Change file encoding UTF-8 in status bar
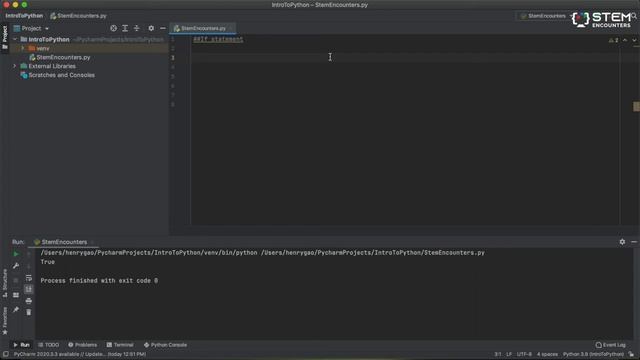 [x=524, y=354]
